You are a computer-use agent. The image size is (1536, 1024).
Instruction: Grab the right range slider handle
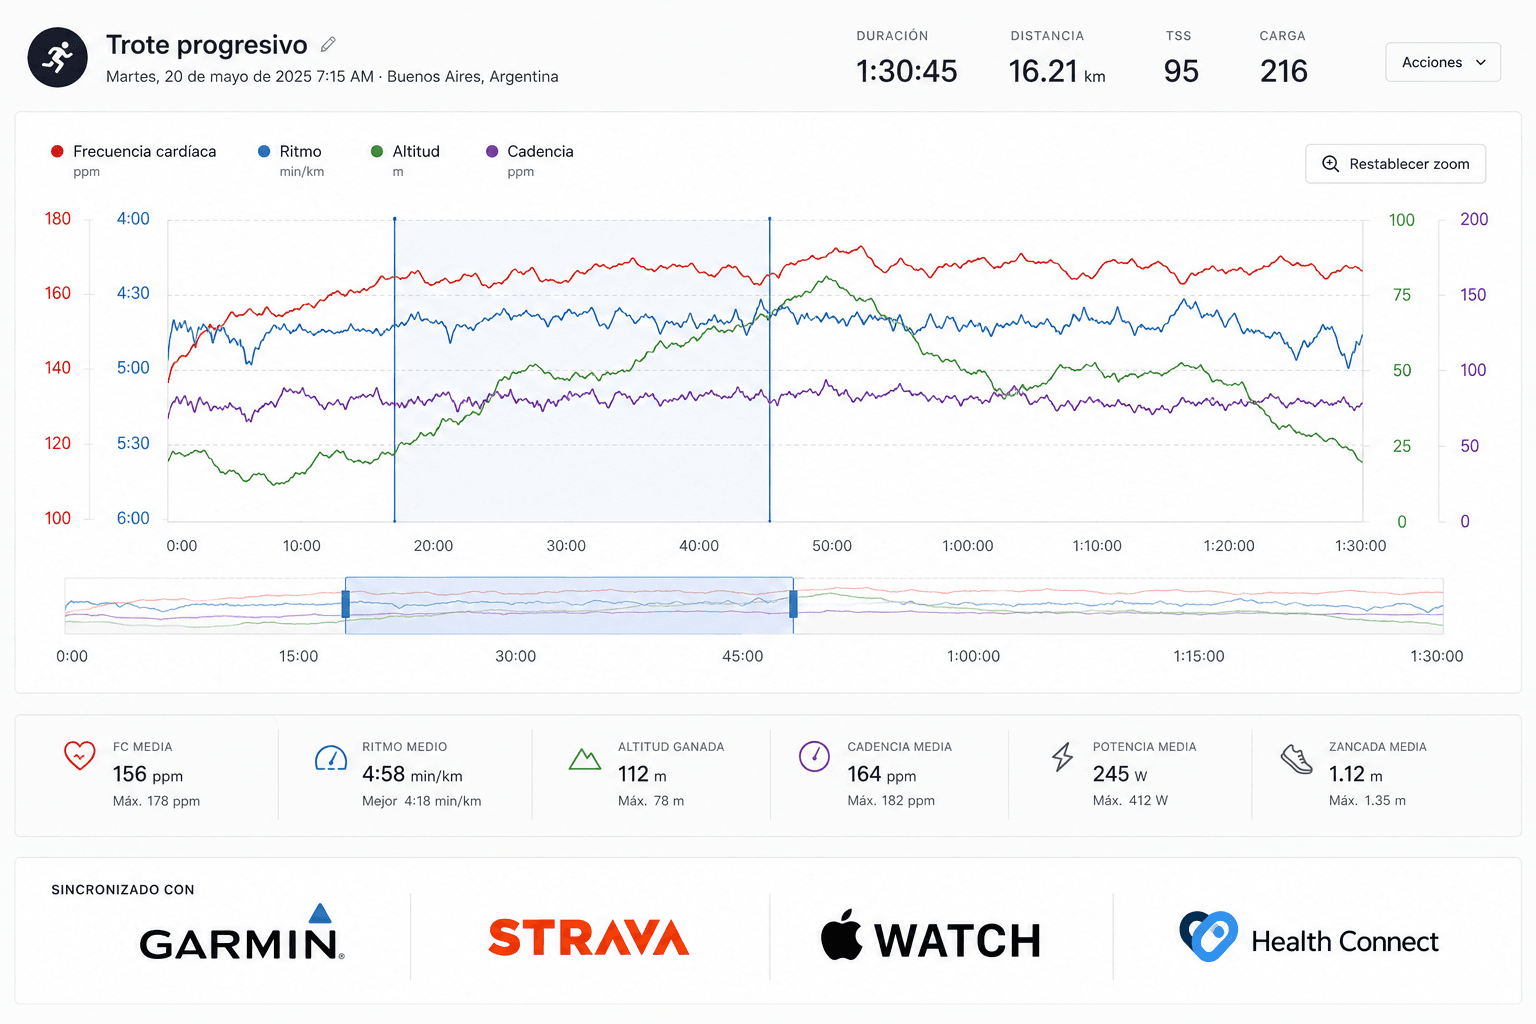tap(793, 604)
